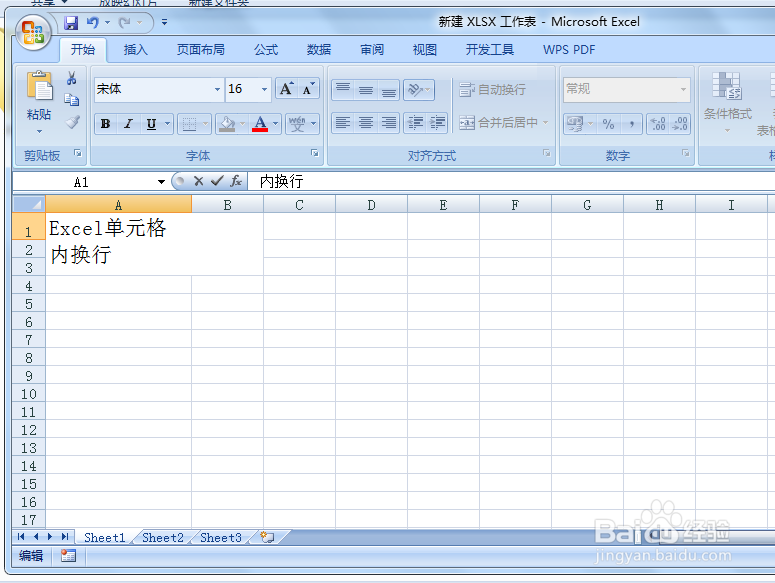The image size is (775, 583).
Task: Increase decimal places
Action: point(658,124)
